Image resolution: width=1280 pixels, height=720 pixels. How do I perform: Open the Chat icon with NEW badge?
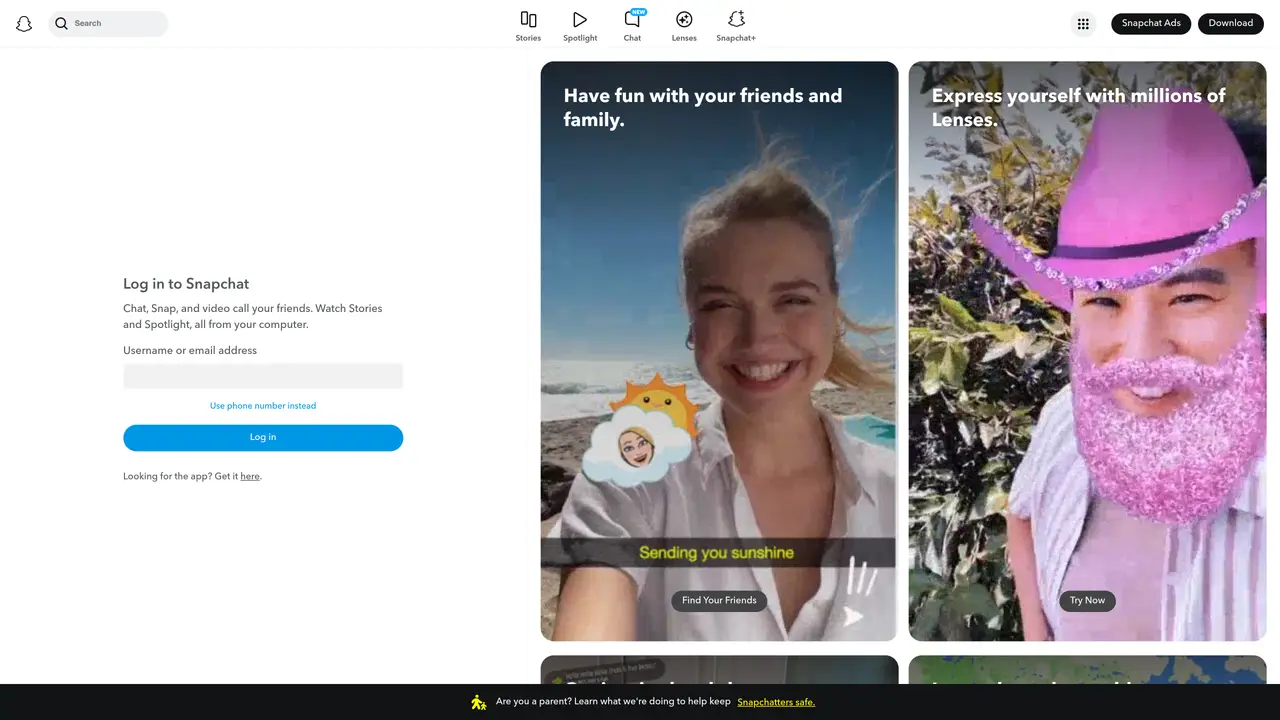(x=634, y=18)
